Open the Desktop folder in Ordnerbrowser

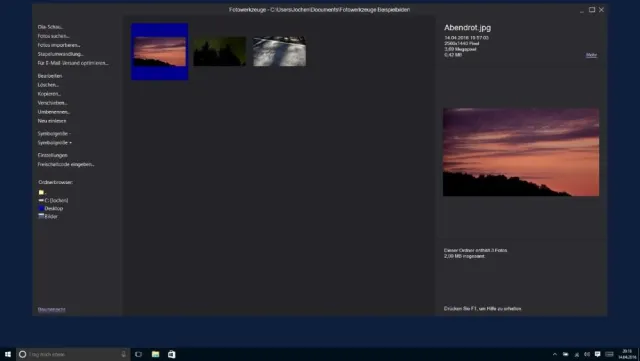[x=51, y=208]
